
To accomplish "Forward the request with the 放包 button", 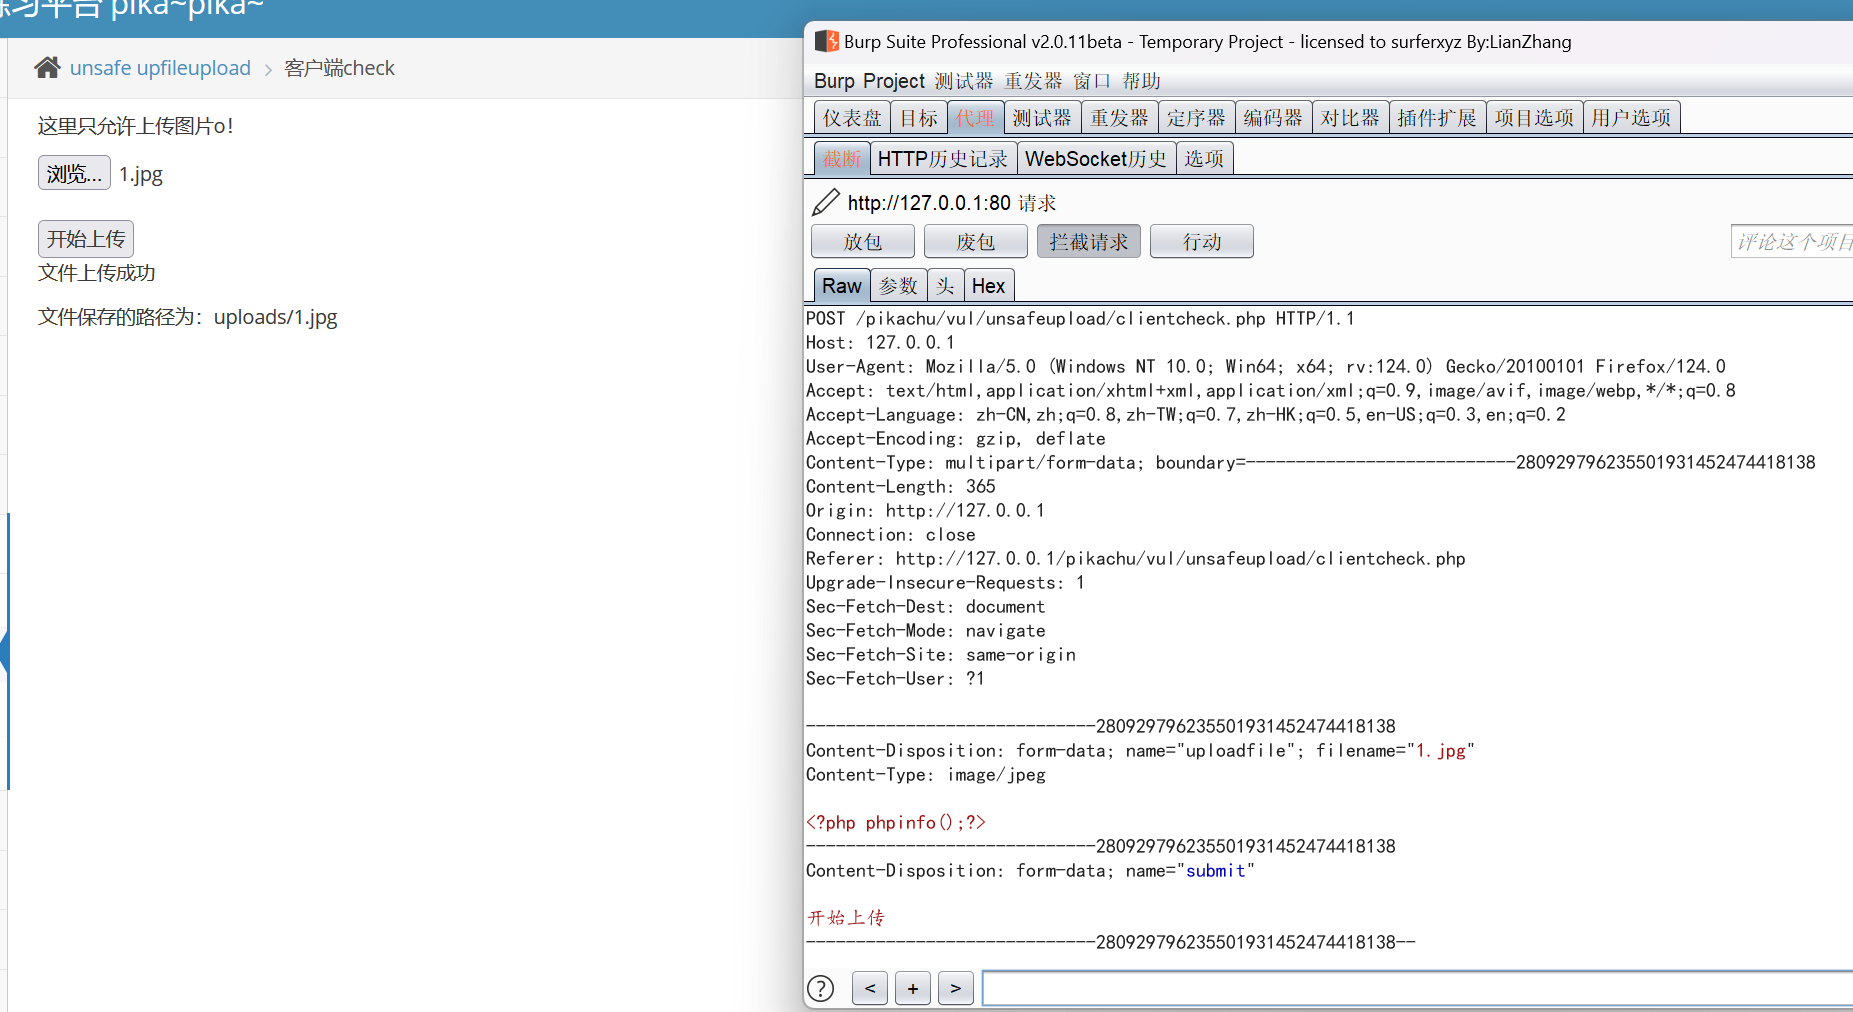I will point(863,242).
